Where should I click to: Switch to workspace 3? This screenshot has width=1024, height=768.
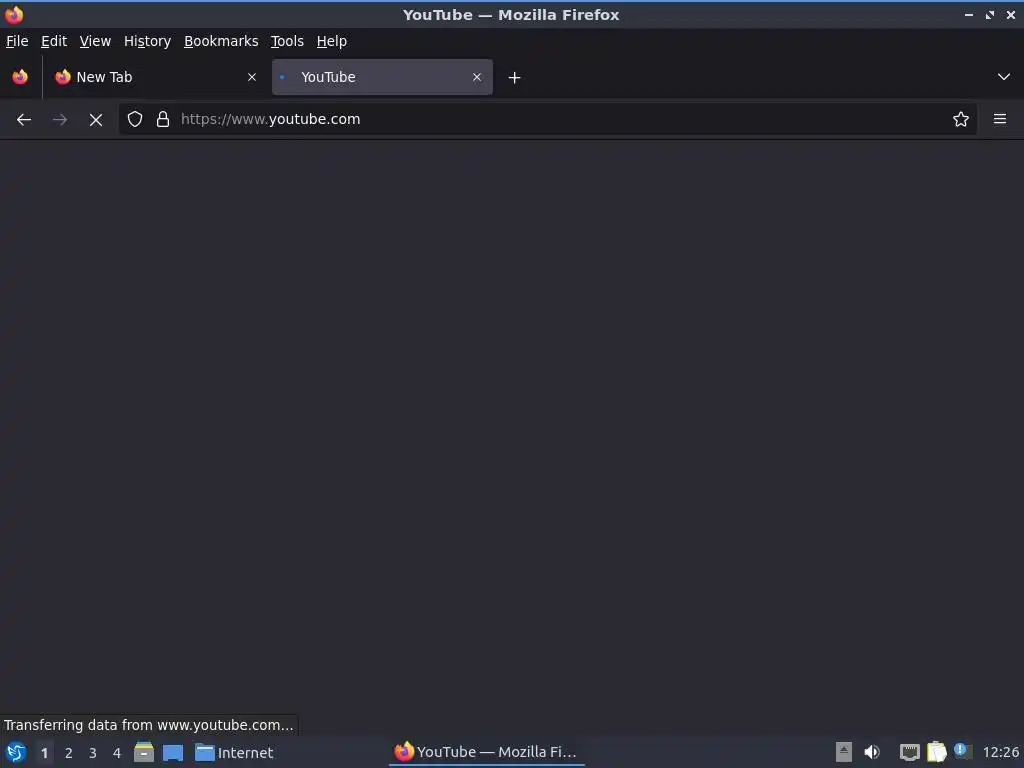point(93,753)
